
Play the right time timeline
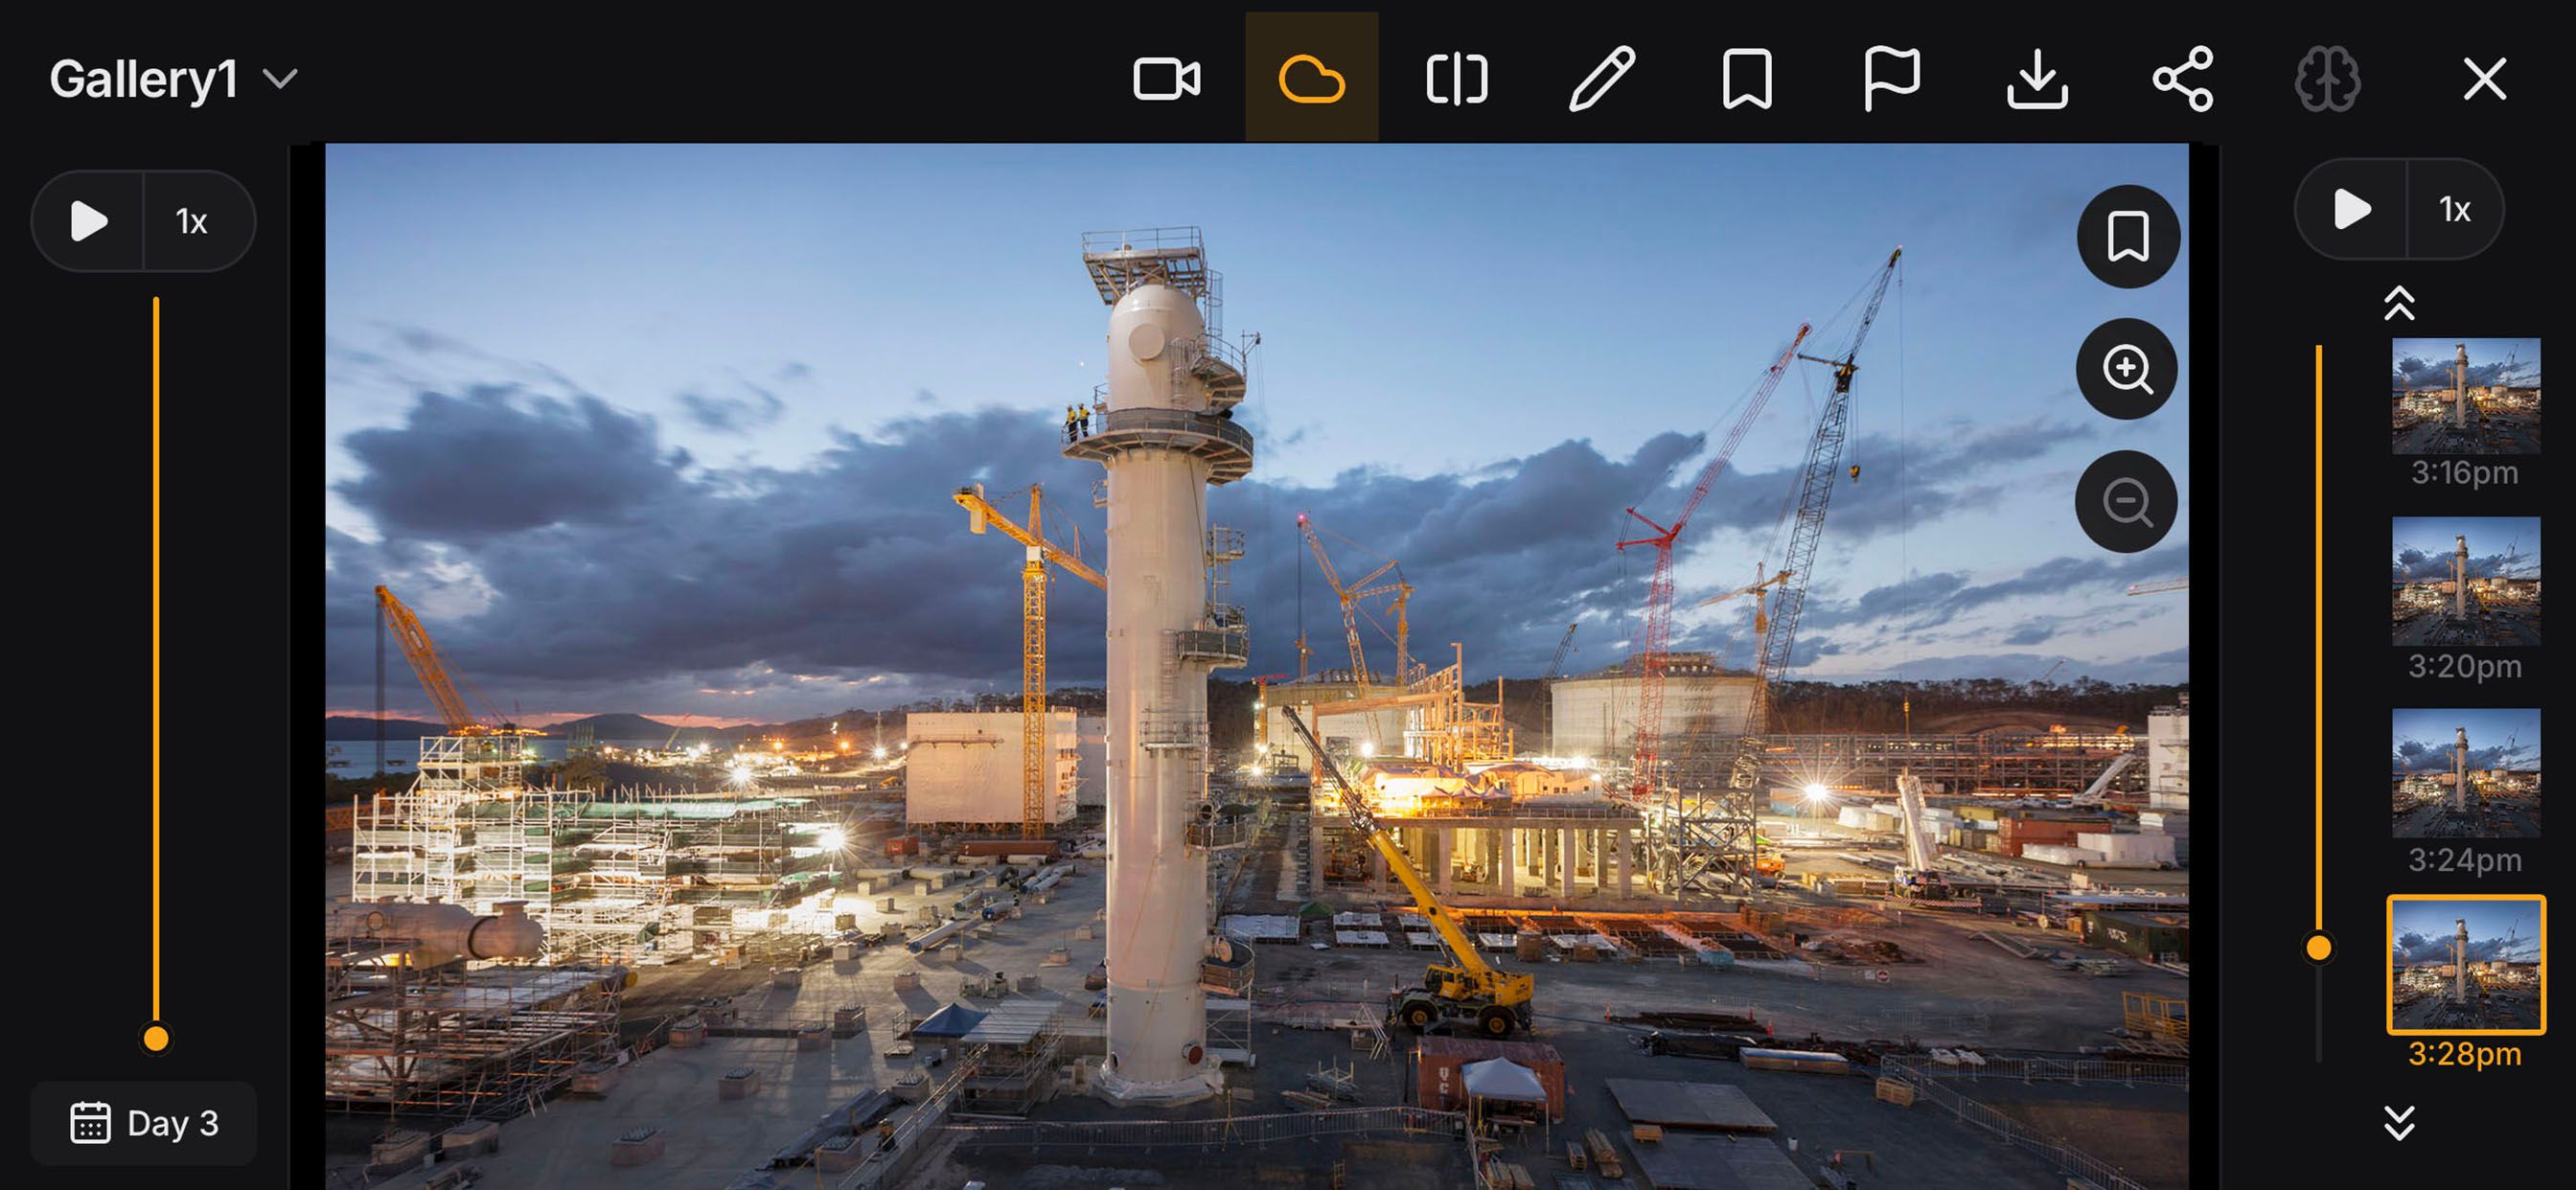(x=2352, y=209)
